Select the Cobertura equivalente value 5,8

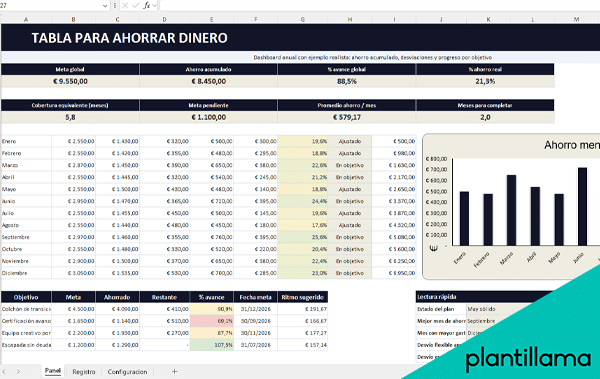click(70, 117)
